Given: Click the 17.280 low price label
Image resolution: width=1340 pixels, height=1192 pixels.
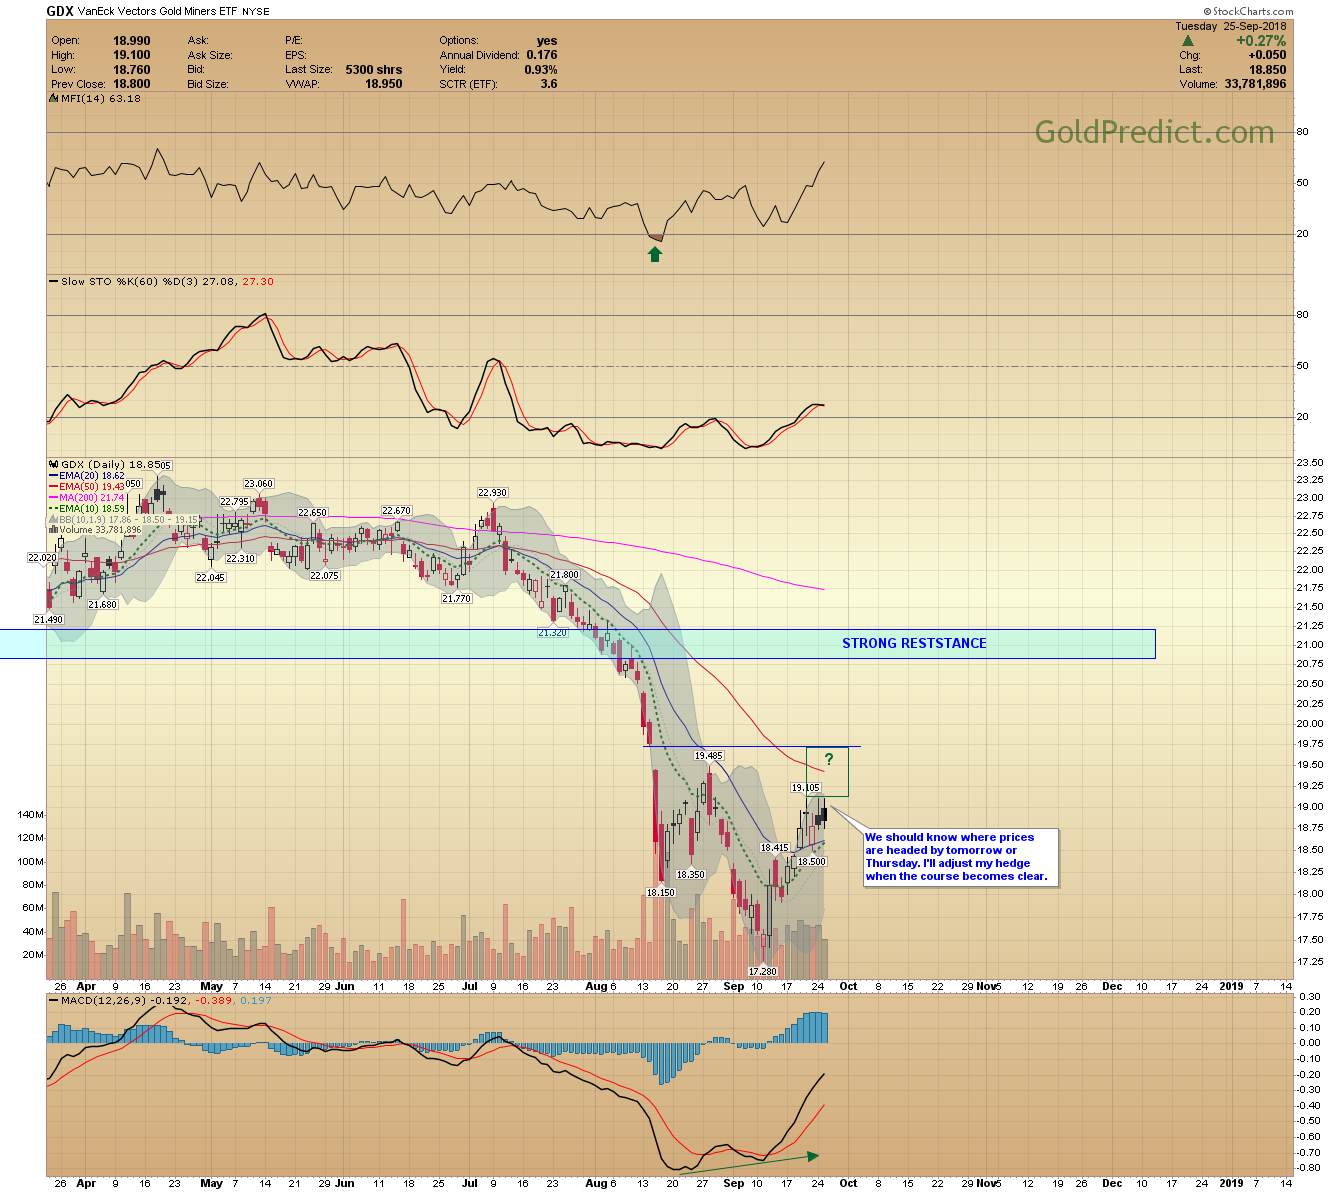Looking at the screenshot, I should click(763, 972).
